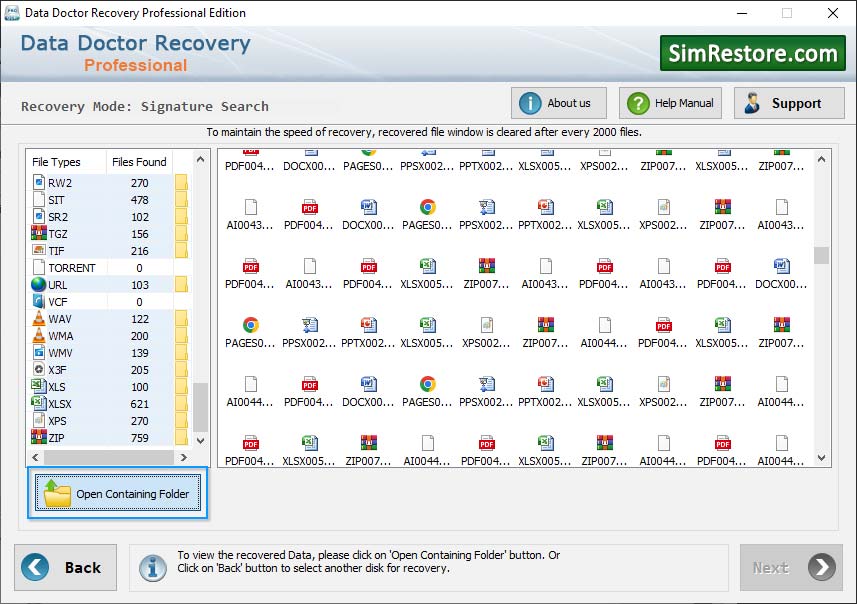Select the RW2 file type icon
Screen dimensions: 857x604
click(39, 182)
